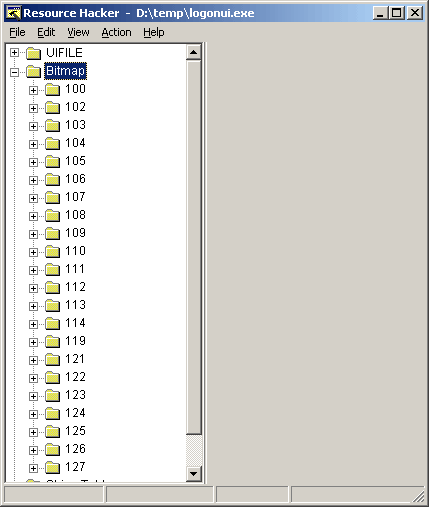
Task: Select resource label 103
Action: (x=75, y=125)
